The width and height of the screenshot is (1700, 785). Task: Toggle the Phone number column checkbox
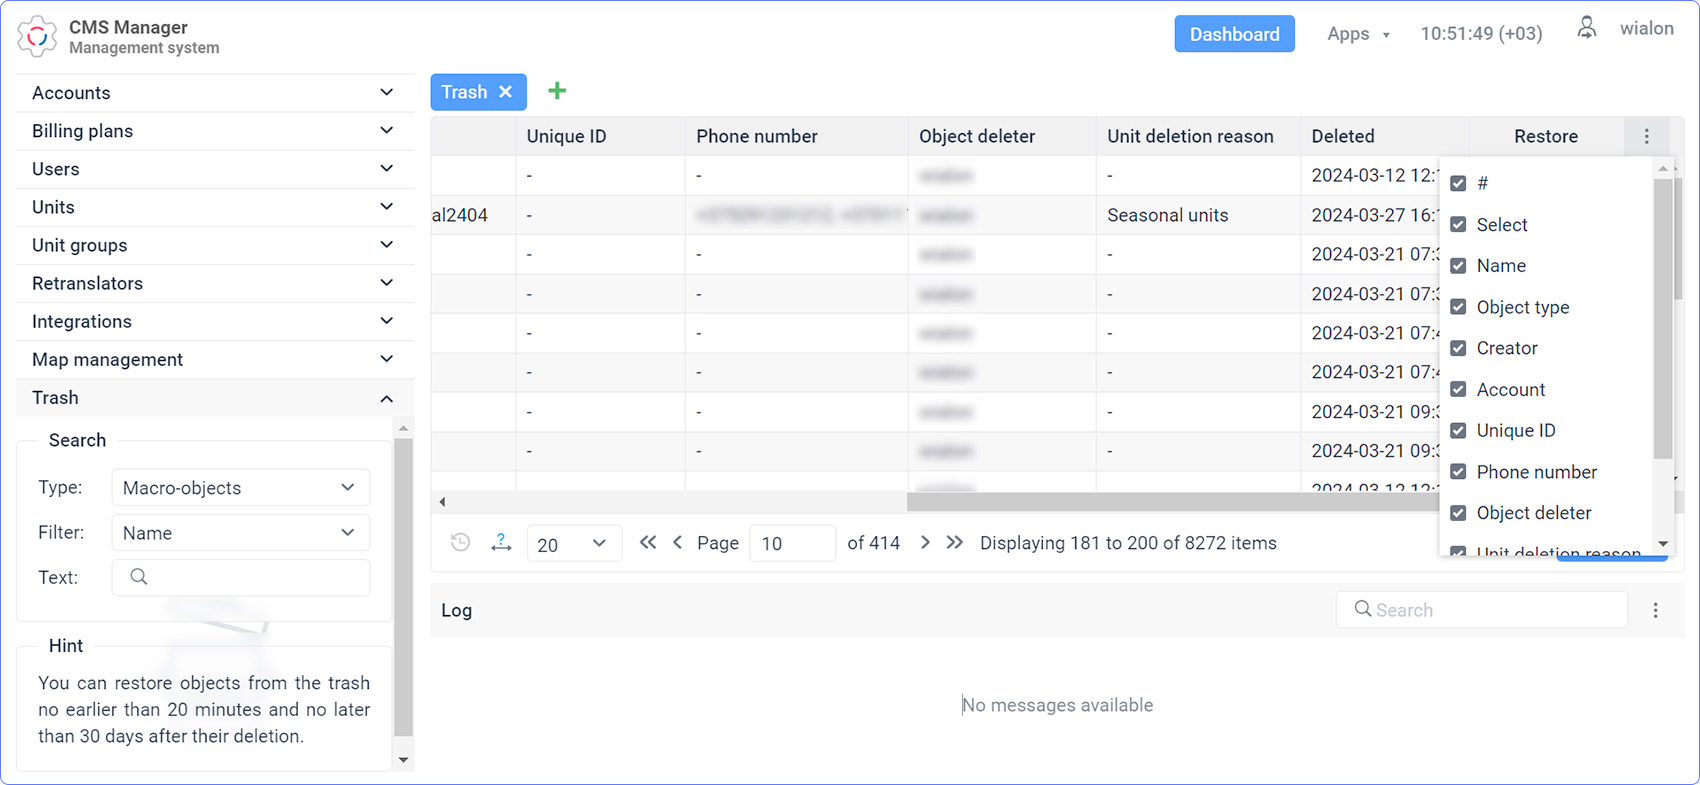click(x=1458, y=472)
